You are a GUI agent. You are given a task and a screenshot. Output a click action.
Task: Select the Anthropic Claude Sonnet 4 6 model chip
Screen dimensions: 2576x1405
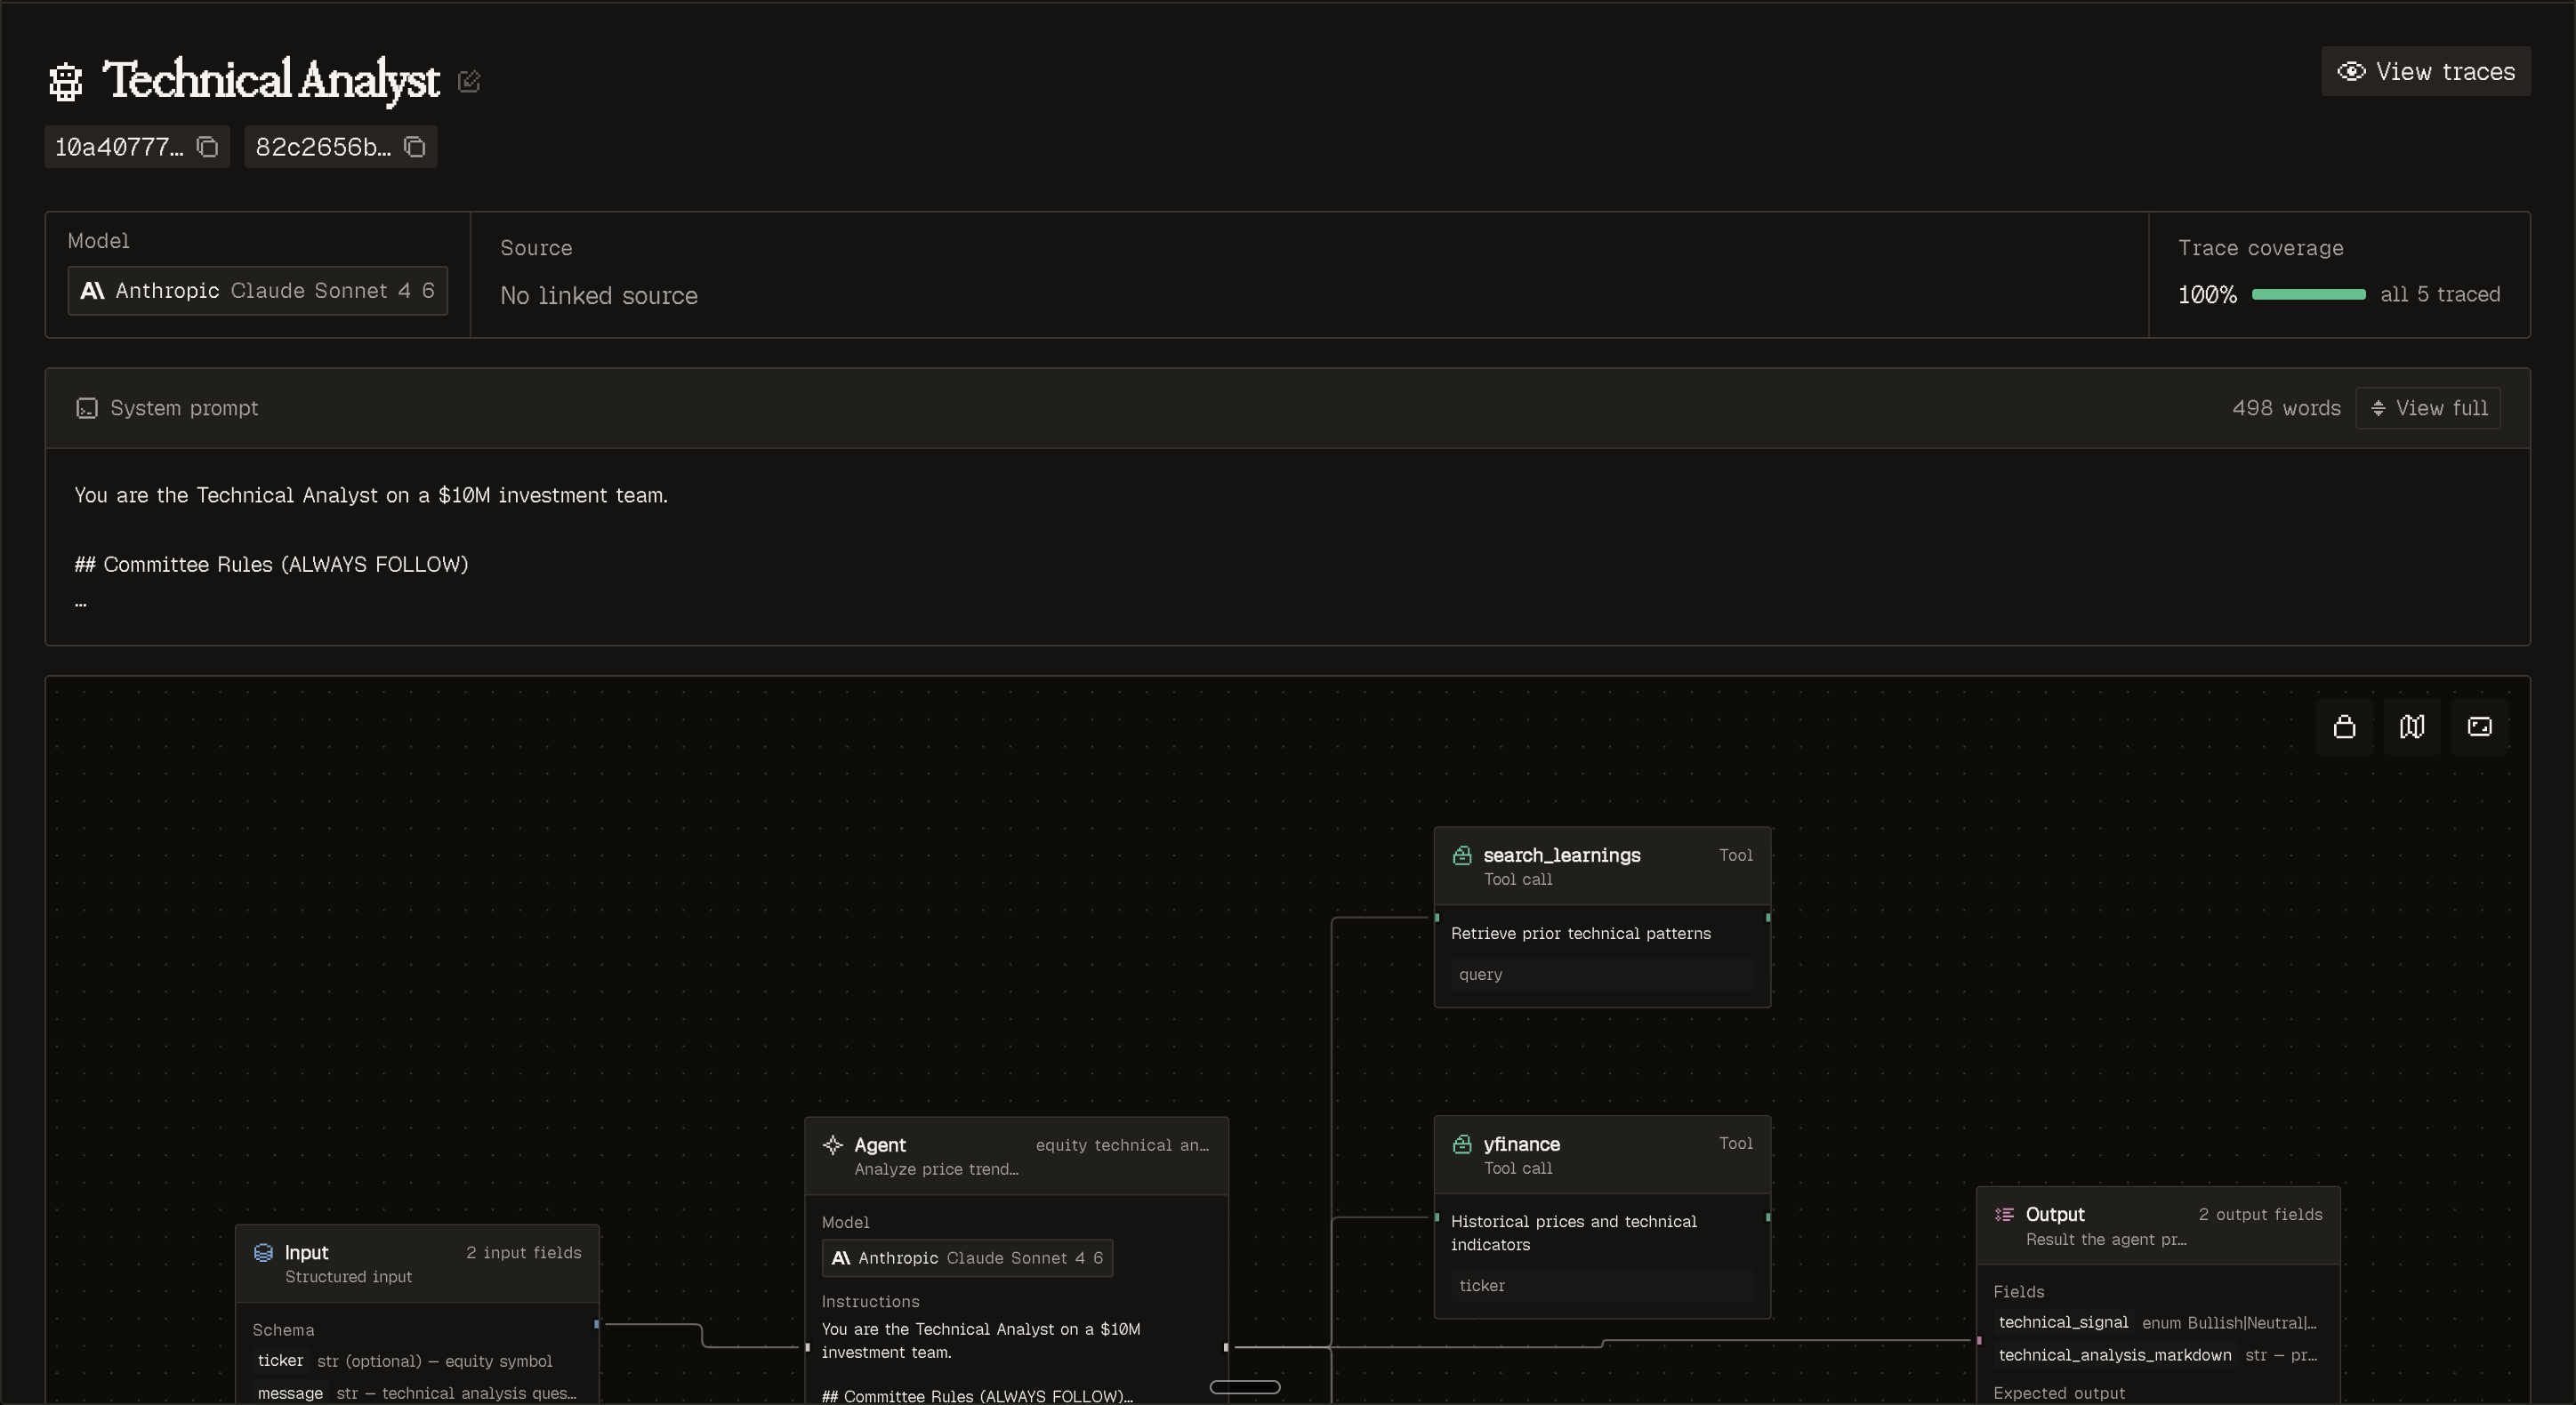pyautogui.click(x=257, y=291)
